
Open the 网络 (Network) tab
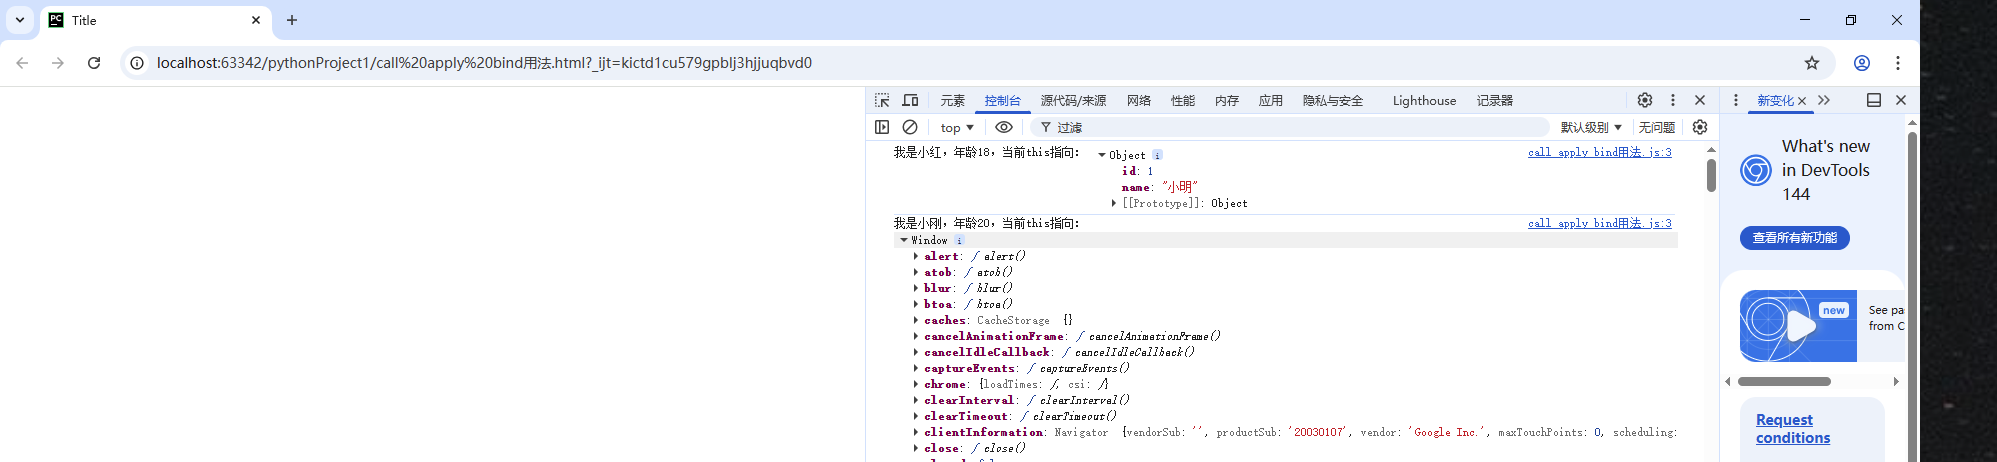tap(1139, 100)
